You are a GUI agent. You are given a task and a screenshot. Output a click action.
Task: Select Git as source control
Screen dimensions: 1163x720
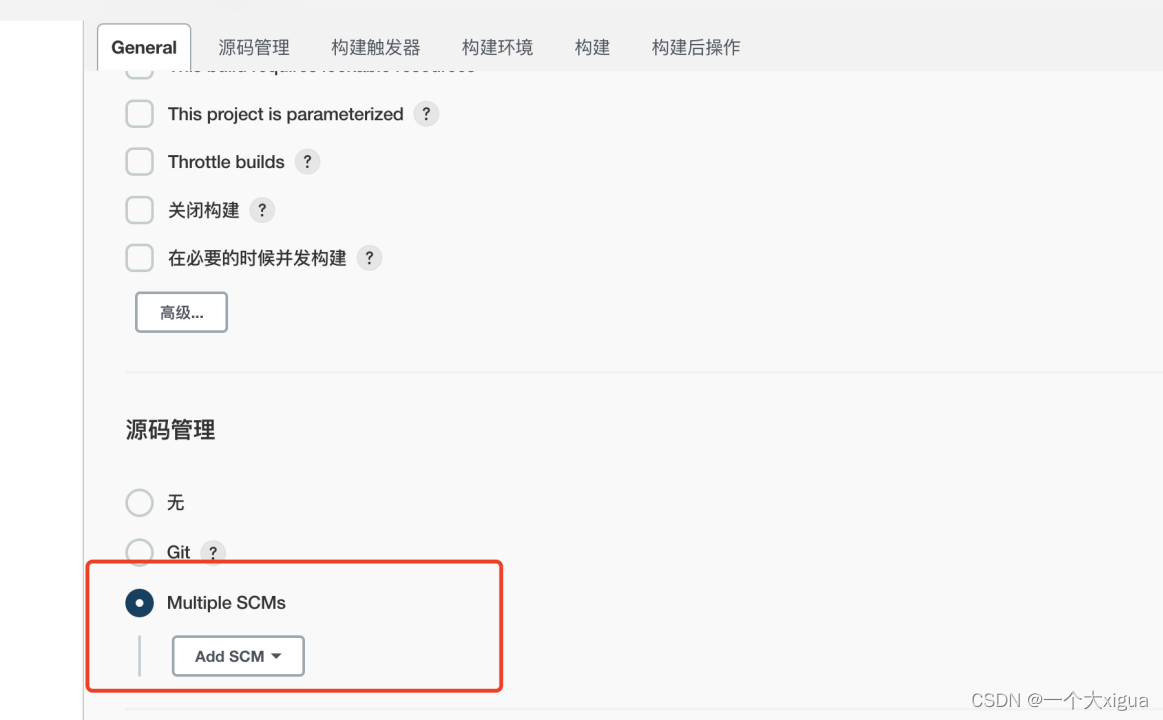pos(139,552)
